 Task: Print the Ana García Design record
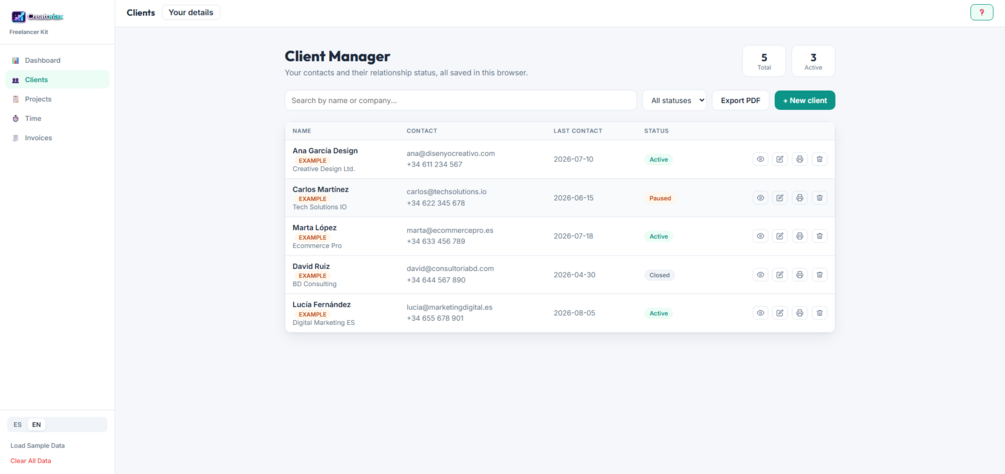tap(799, 159)
